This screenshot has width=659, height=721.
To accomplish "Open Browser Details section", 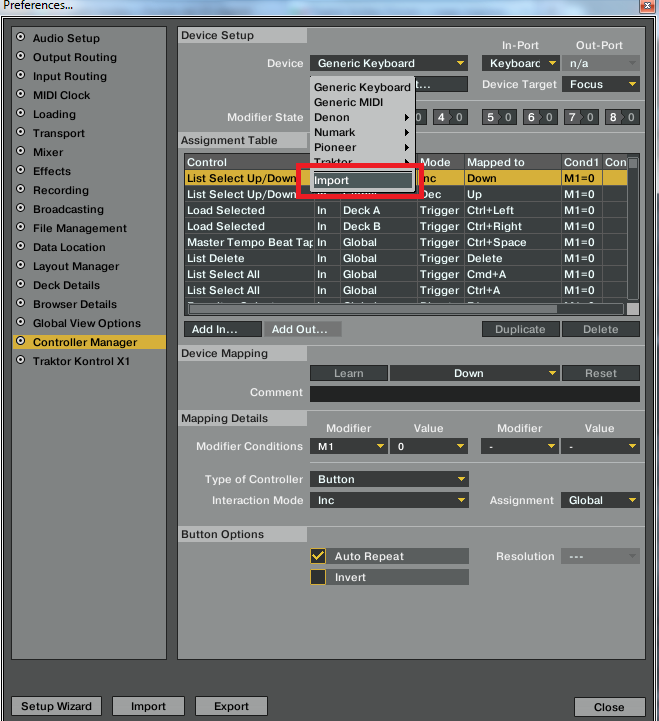I will pos(74,304).
